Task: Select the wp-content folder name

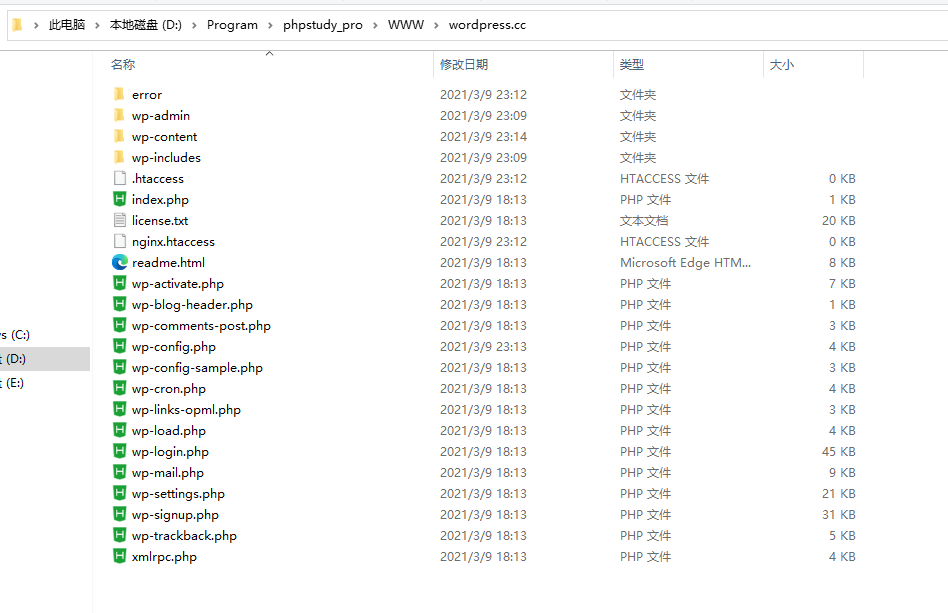Action: pyautogui.click(x=164, y=137)
